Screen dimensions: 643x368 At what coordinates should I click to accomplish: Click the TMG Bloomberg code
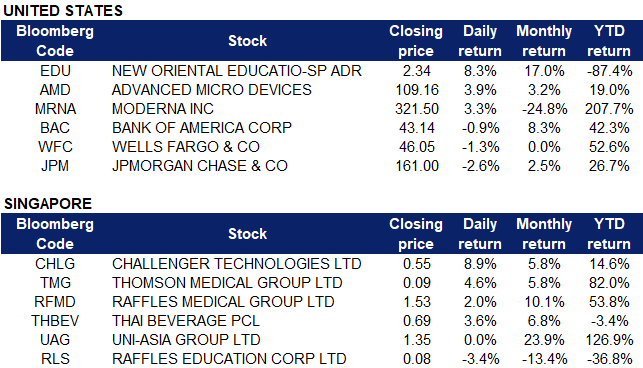coord(55,283)
